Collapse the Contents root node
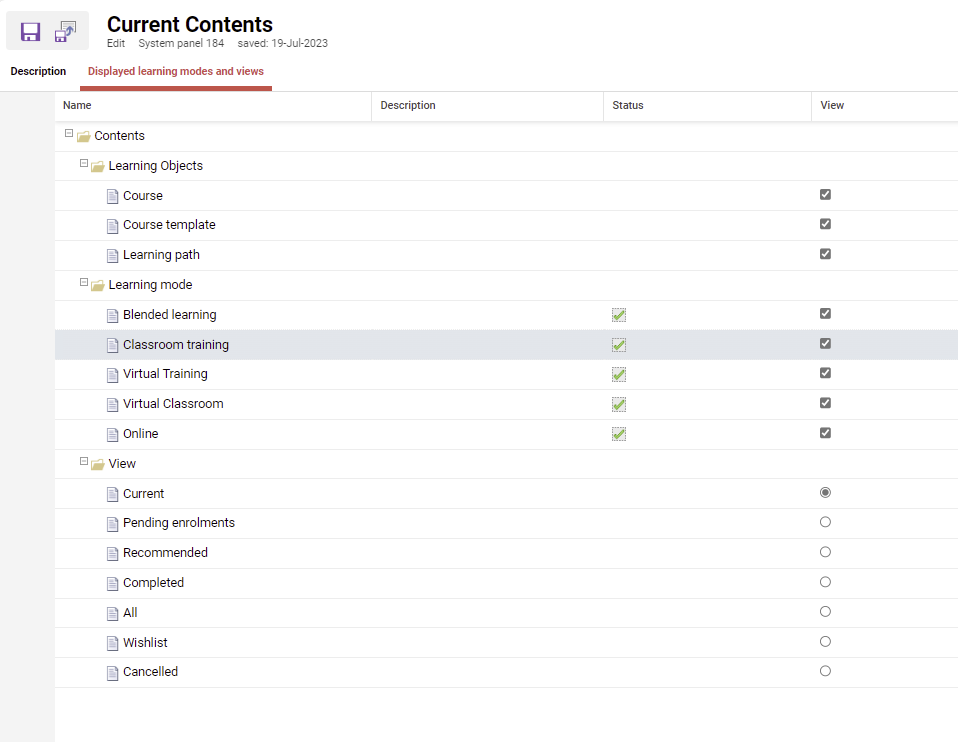958x742 pixels. click(69, 134)
